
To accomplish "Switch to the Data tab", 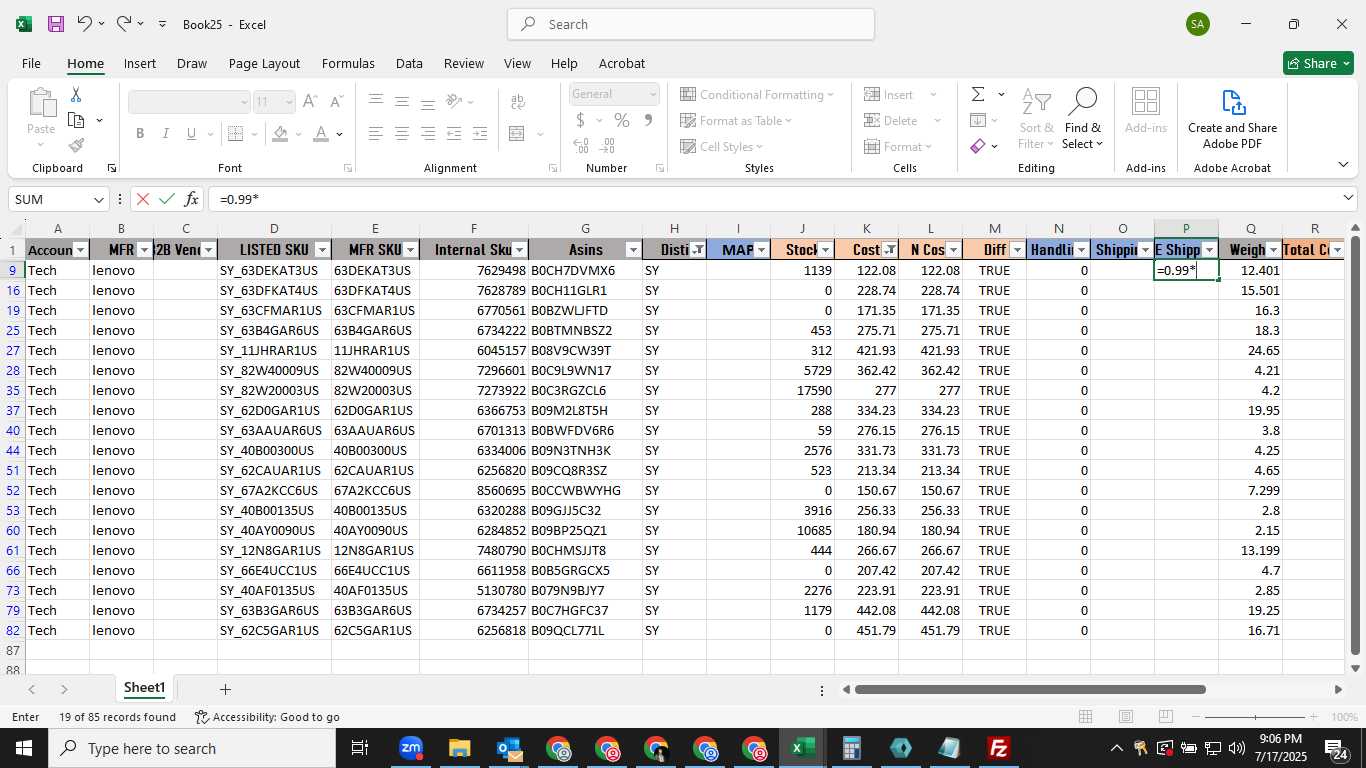I will (x=409, y=63).
